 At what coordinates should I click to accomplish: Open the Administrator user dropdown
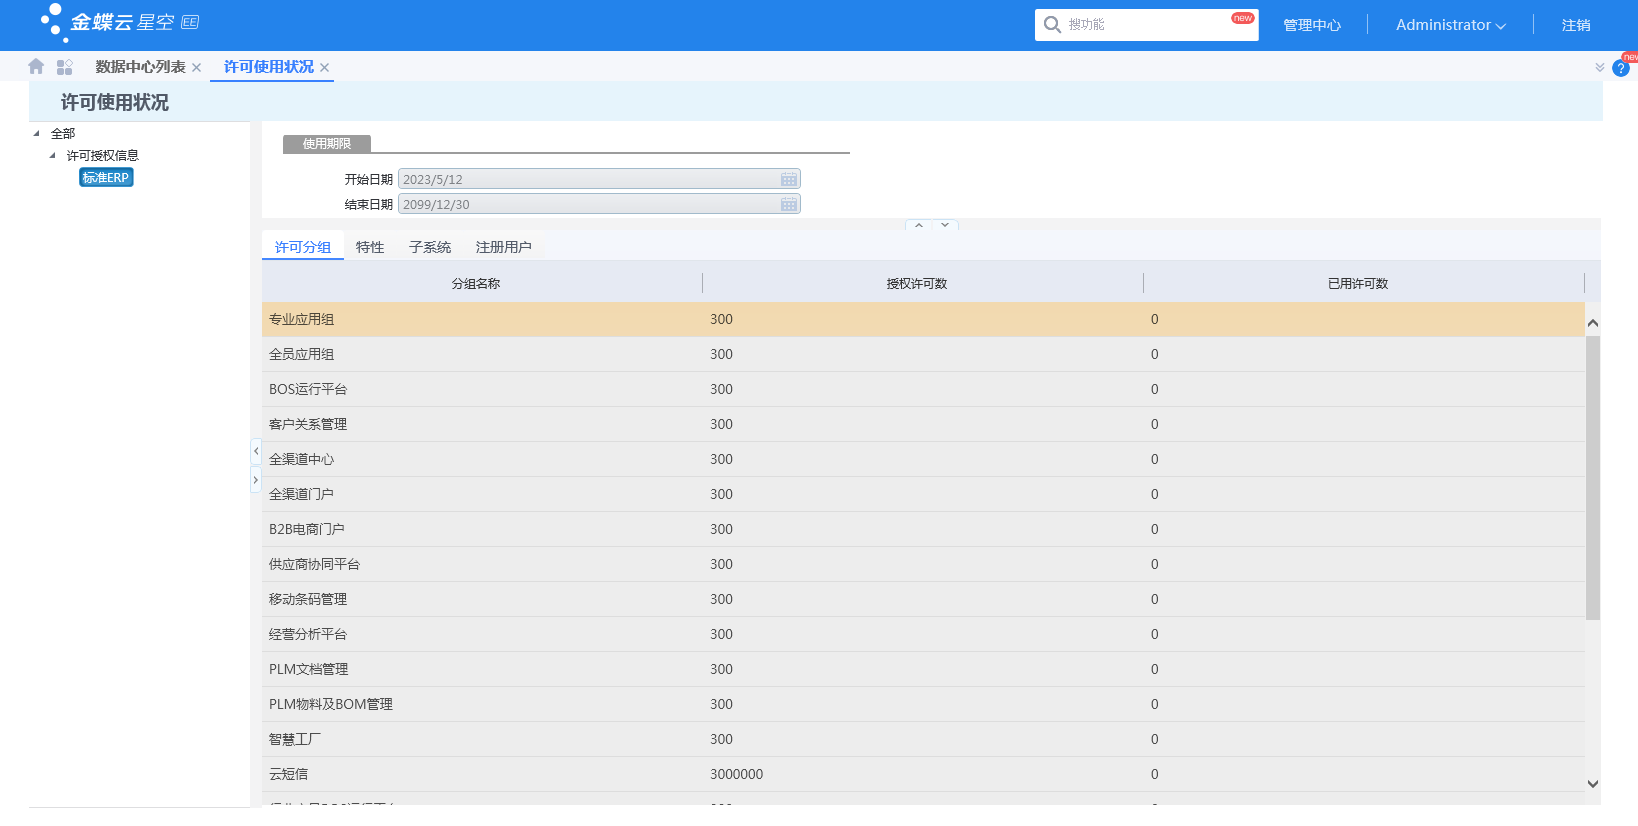coord(1450,25)
